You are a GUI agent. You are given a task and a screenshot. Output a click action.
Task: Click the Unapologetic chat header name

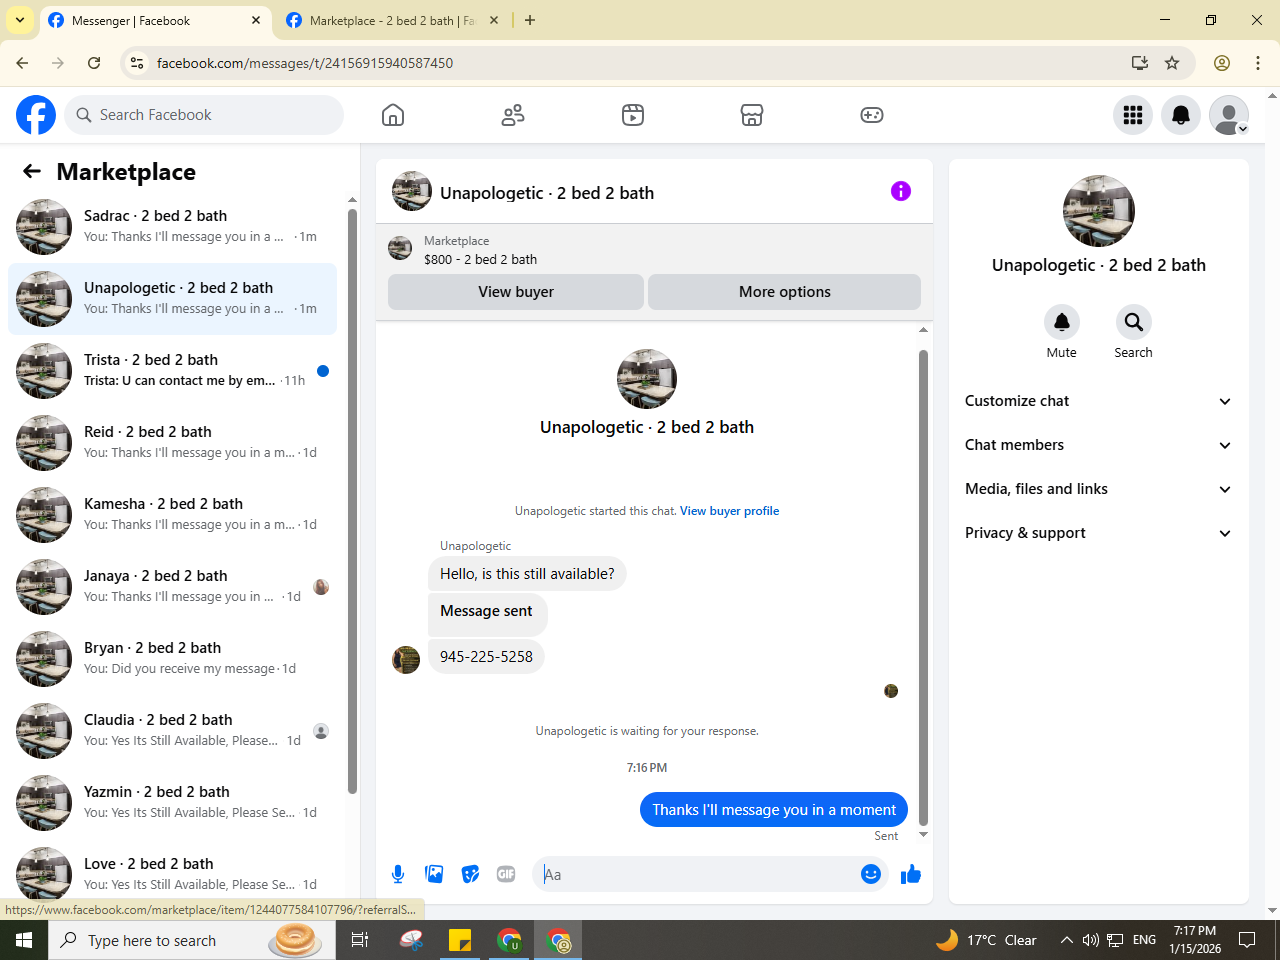point(547,193)
